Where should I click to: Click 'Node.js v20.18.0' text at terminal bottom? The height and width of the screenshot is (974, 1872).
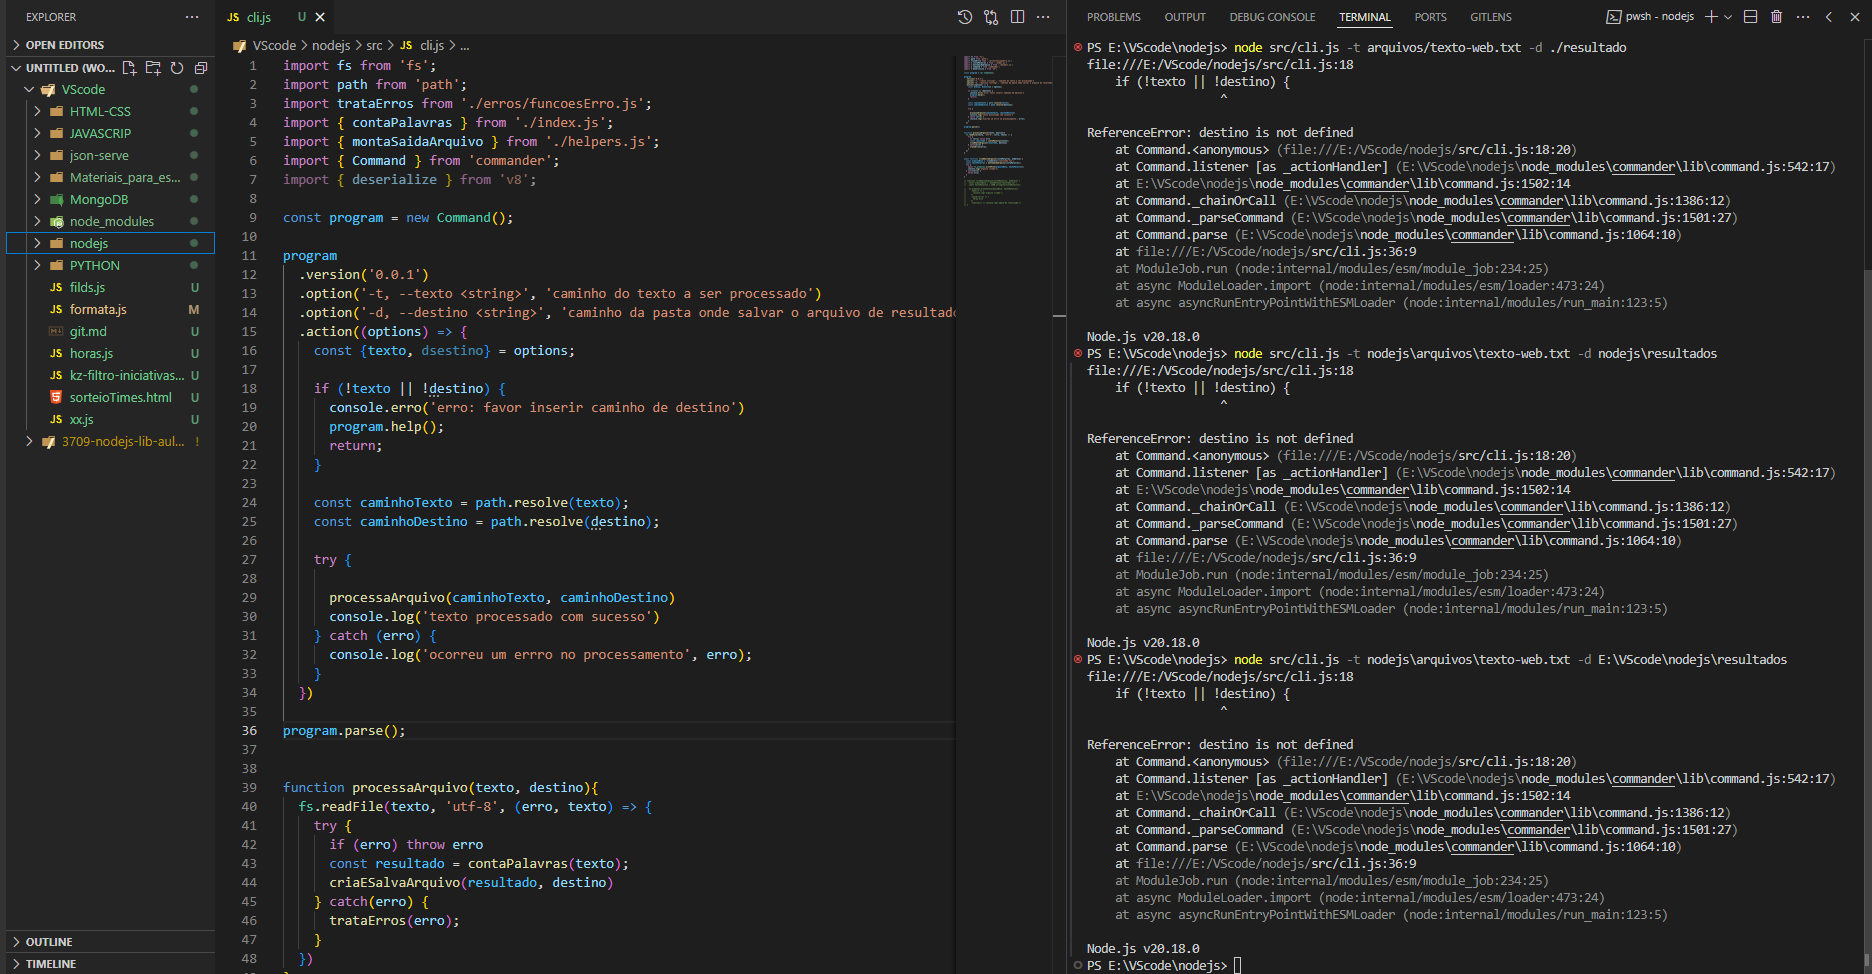[1143, 949]
